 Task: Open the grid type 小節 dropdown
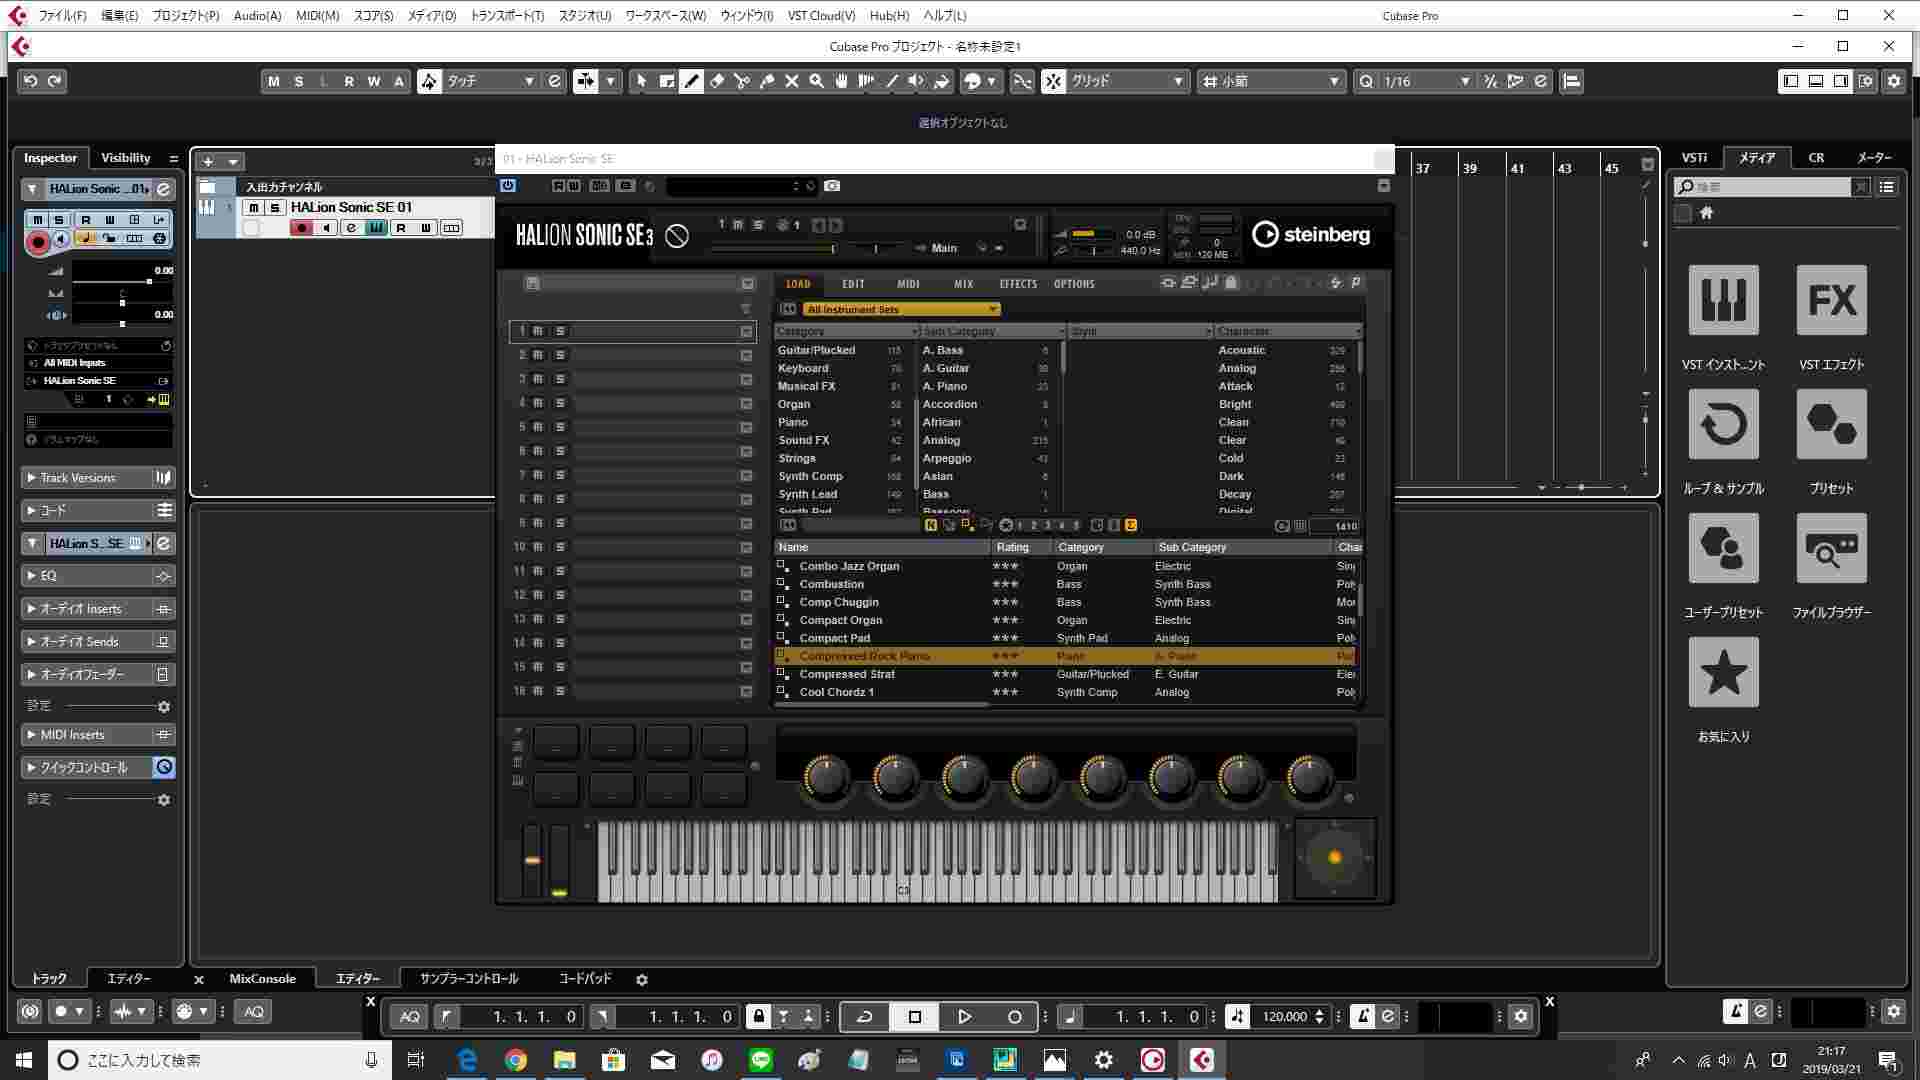(x=1271, y=81)
